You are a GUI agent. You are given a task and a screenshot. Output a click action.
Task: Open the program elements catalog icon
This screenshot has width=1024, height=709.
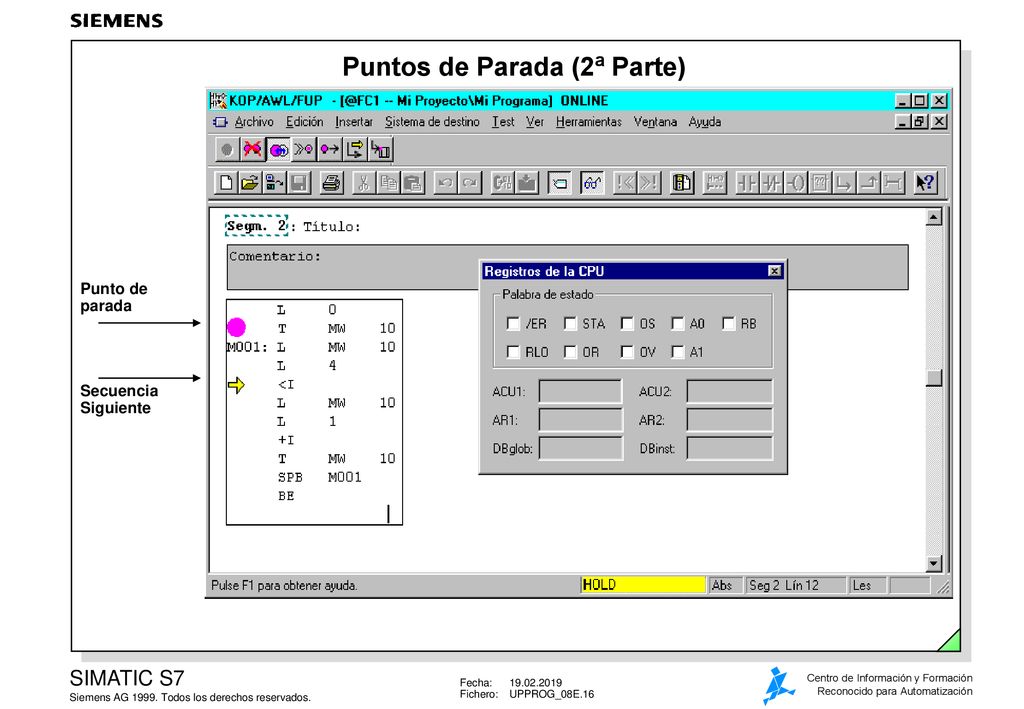click(682, 183)
